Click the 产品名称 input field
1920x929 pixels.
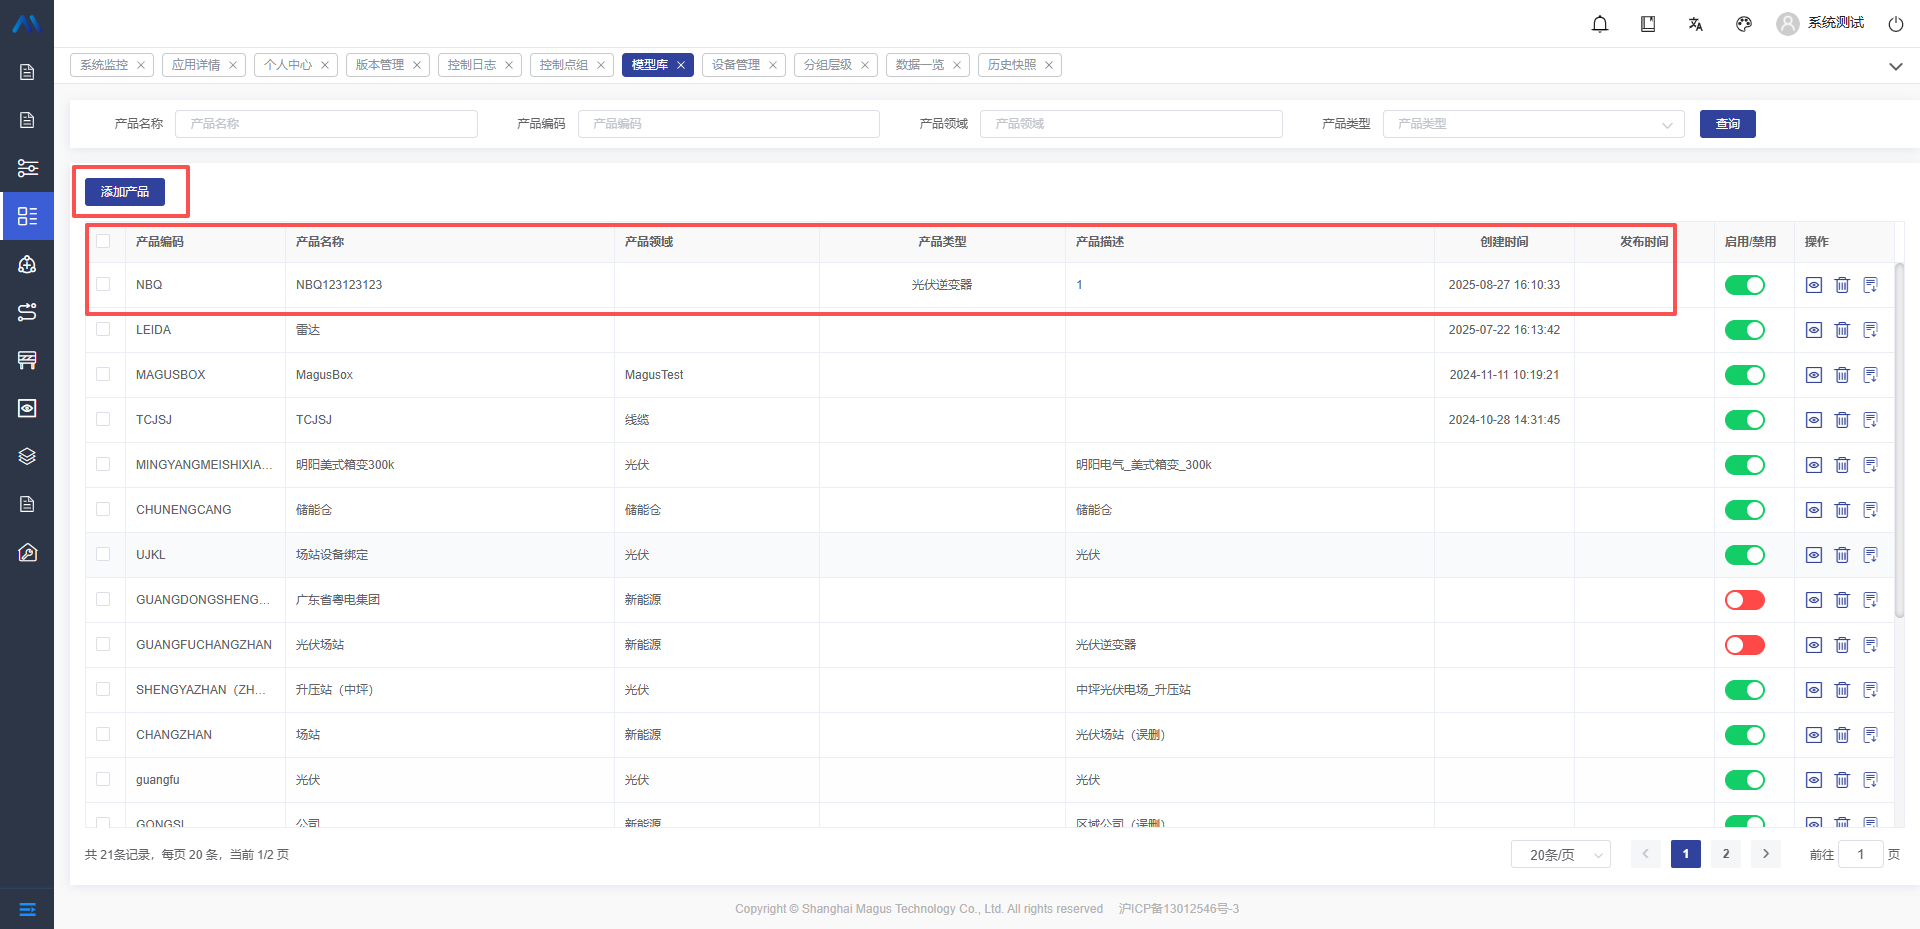coord(326,124)
